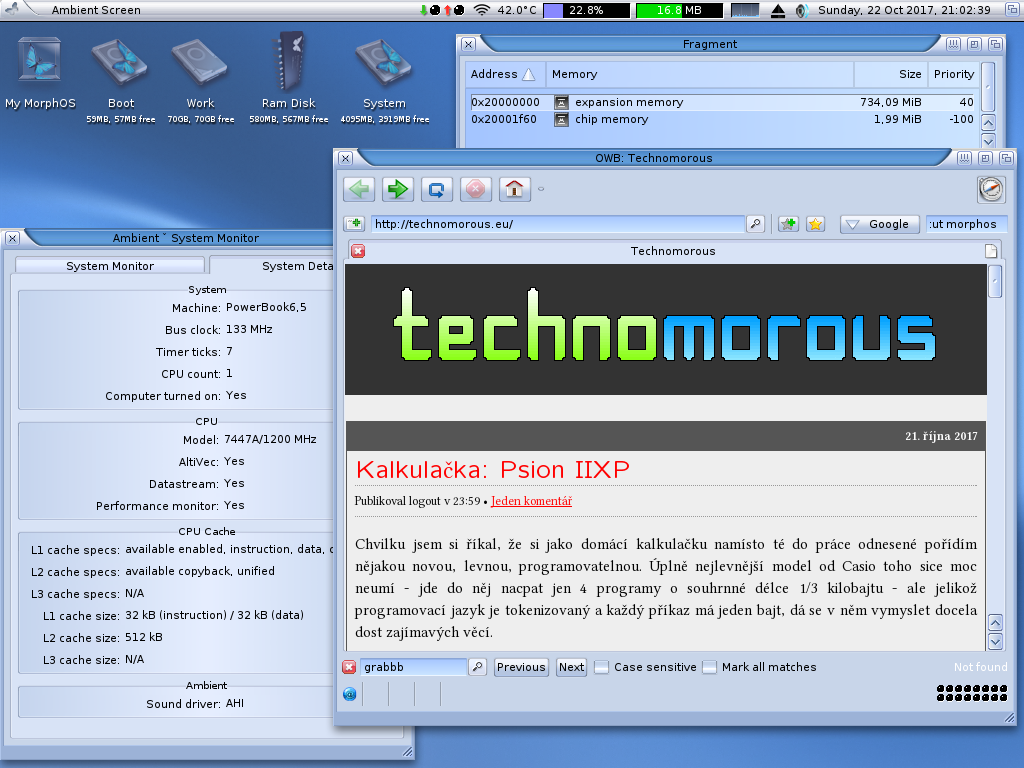Select the Technomorous browser tab
The image size is (1024, 768).
[x=672, y=251]
